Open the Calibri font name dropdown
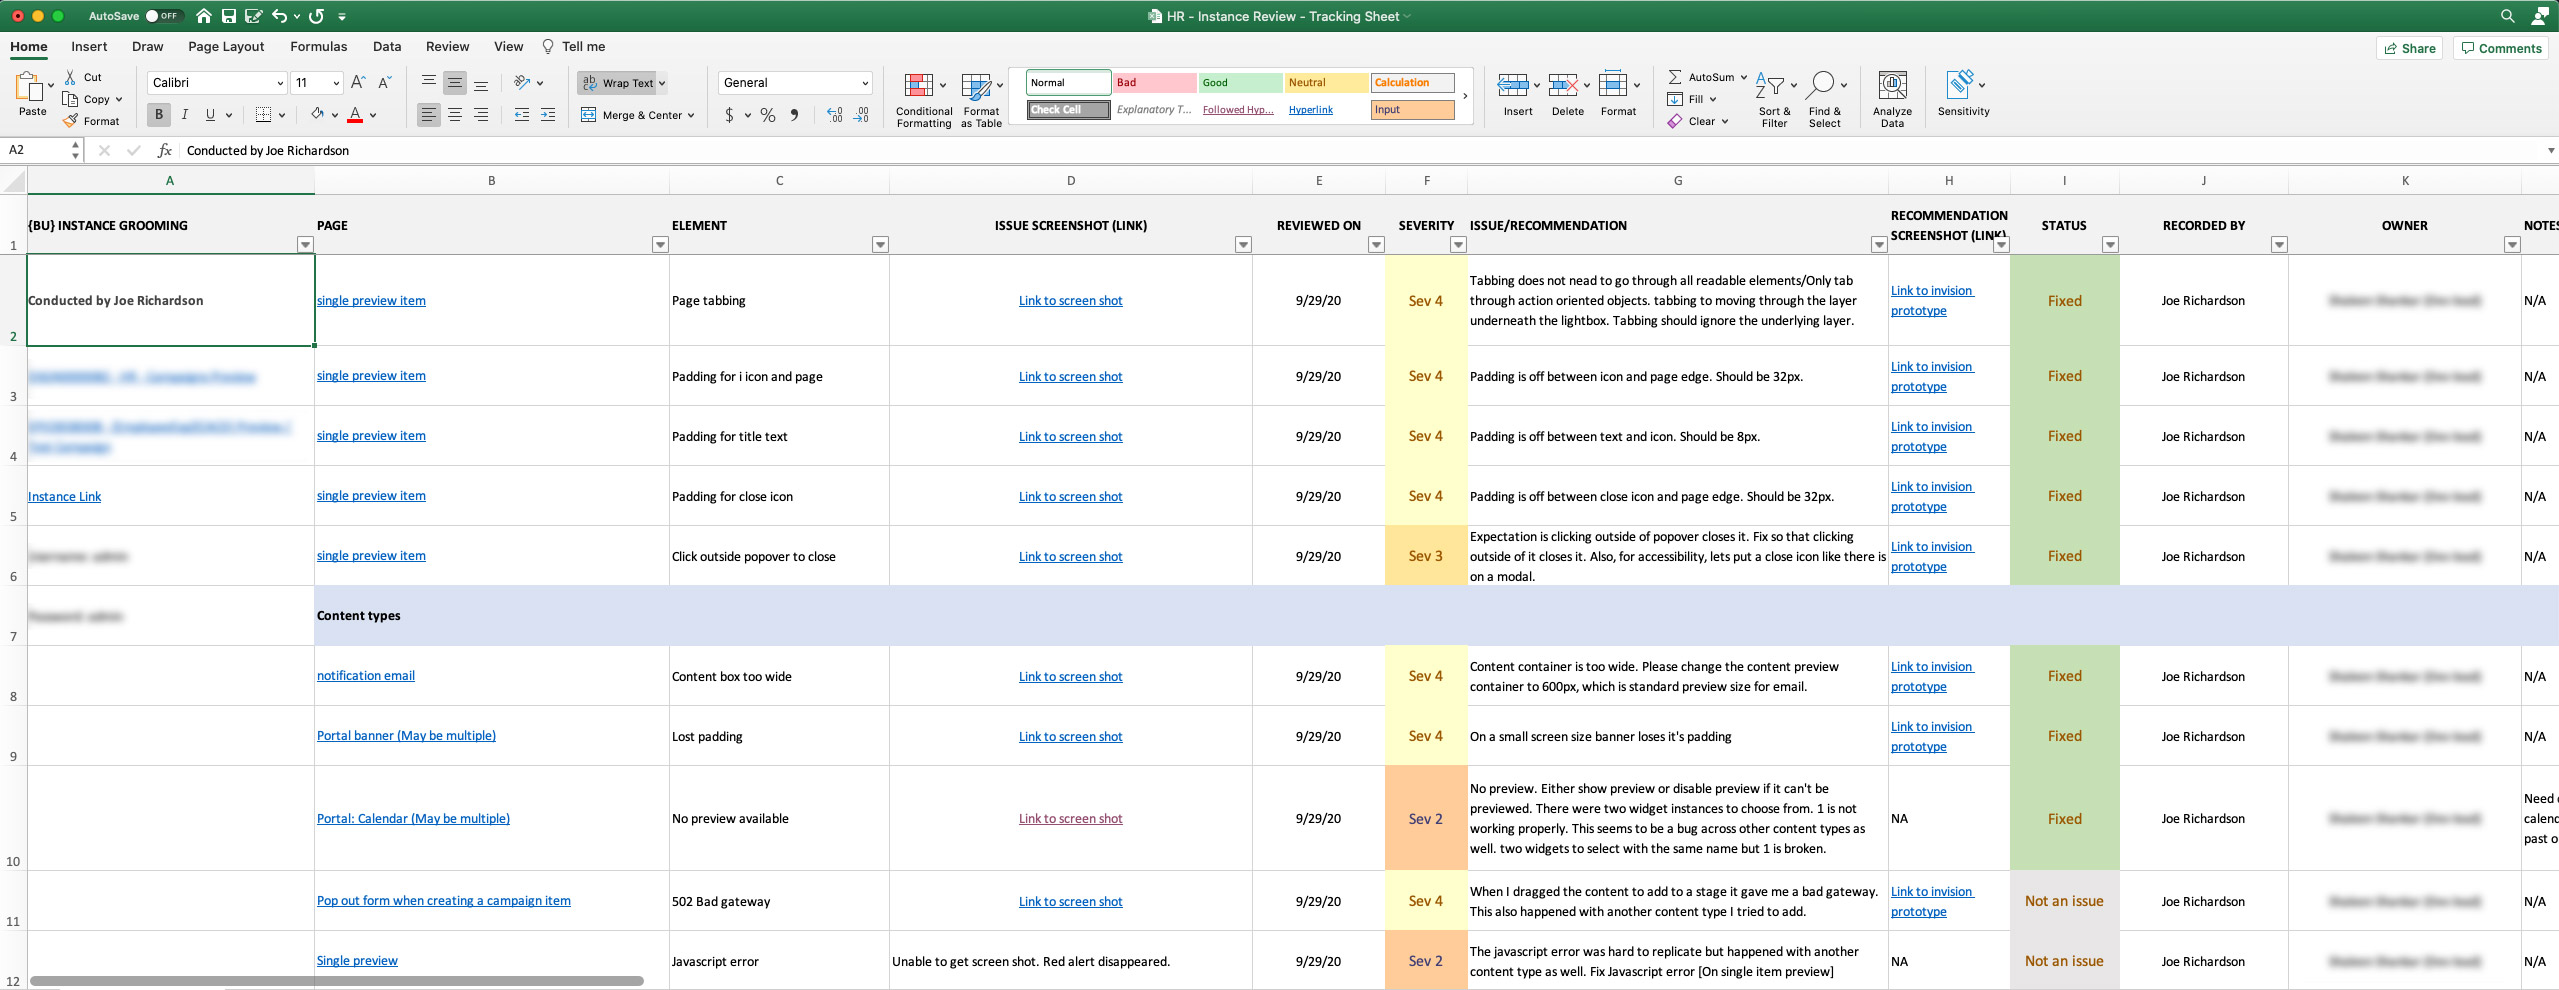This screenshot has width=2559, height=990. [279, 83]
